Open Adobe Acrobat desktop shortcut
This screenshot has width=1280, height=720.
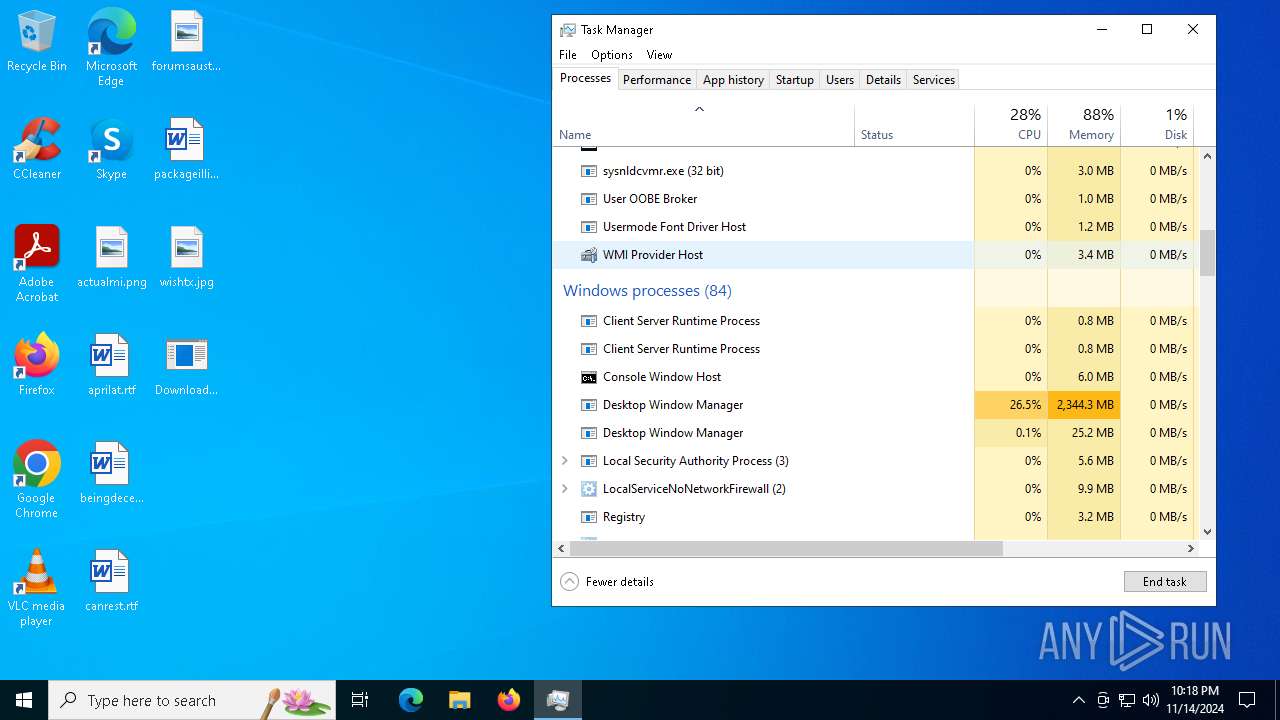pyautogui.click(x=37, y=264)
